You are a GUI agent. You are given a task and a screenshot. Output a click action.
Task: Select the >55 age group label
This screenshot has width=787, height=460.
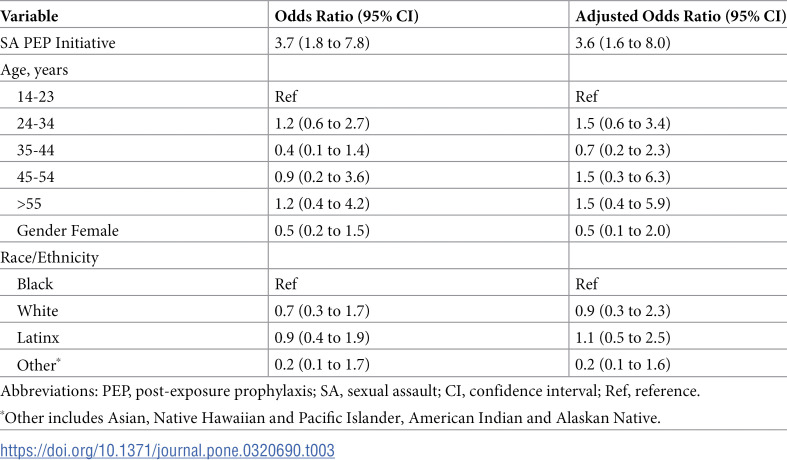(29, 203)
